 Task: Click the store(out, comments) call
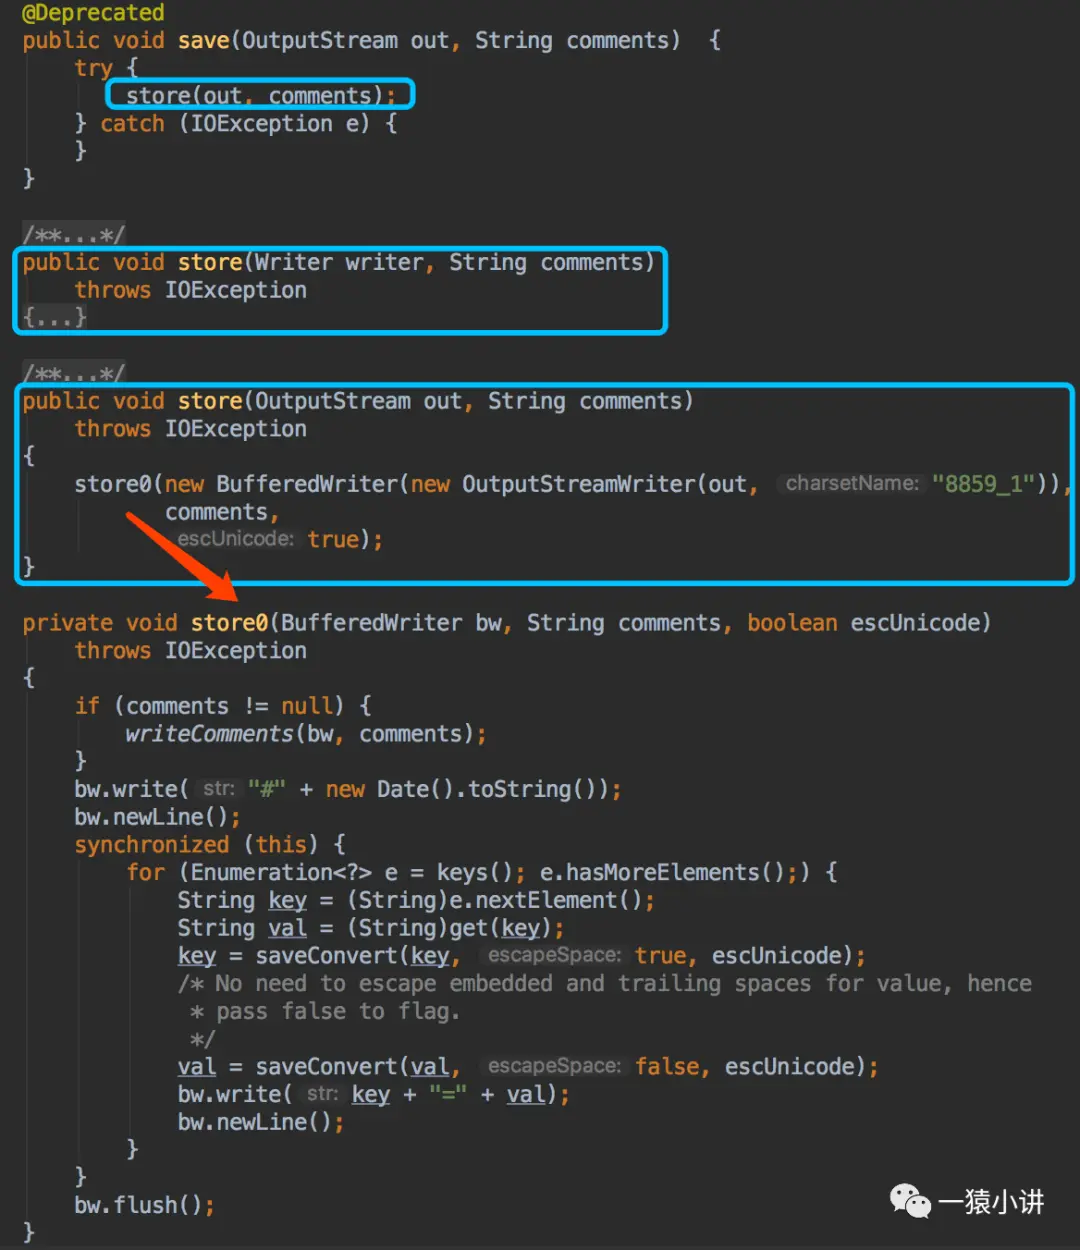coord(260,96)
